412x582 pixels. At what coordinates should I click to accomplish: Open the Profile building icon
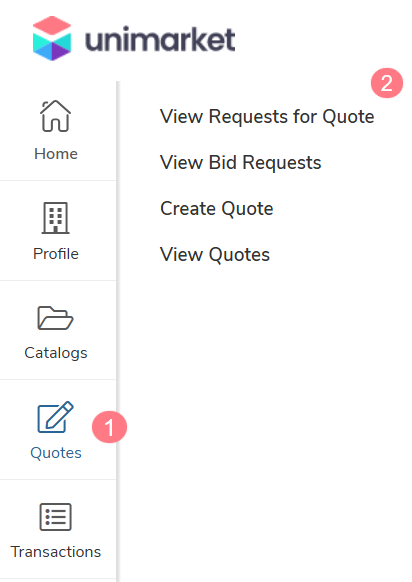[55, 218]
